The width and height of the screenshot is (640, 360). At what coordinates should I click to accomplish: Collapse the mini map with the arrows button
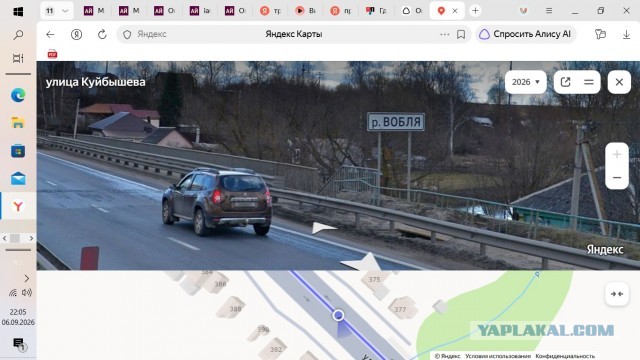click(x=617, y=294)
